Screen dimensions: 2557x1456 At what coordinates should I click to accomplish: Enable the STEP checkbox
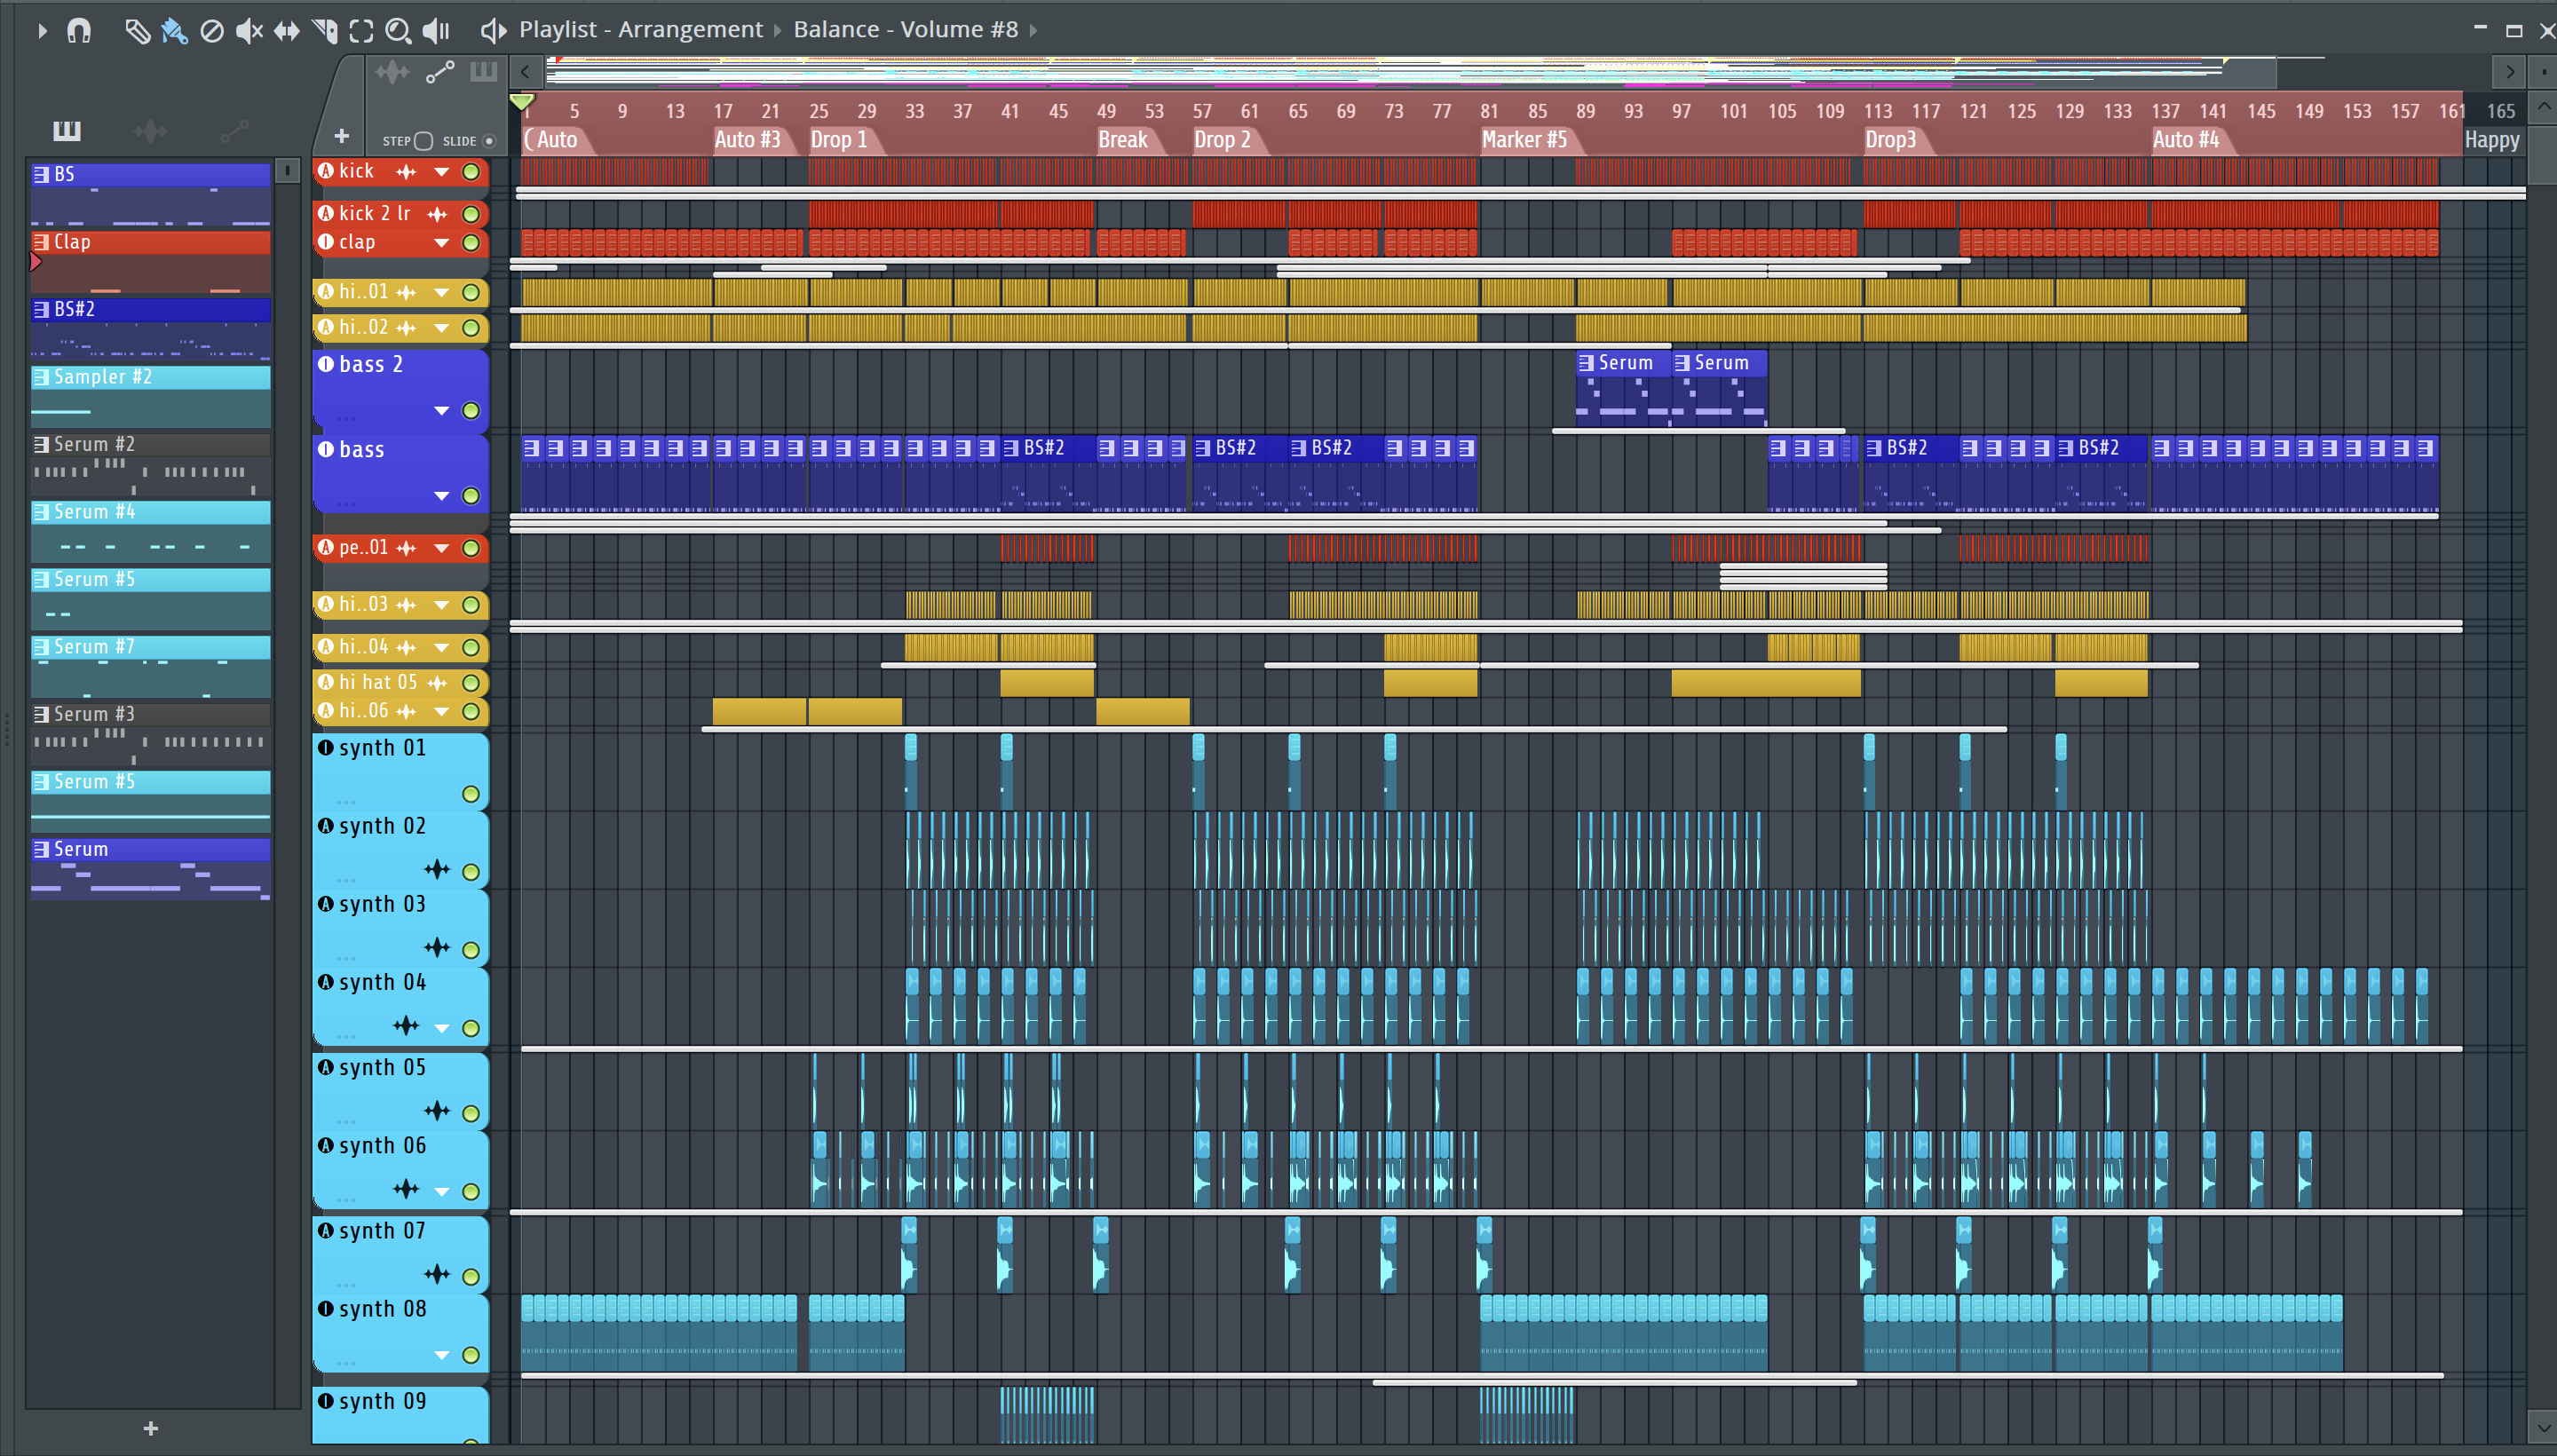pos(423,141)
